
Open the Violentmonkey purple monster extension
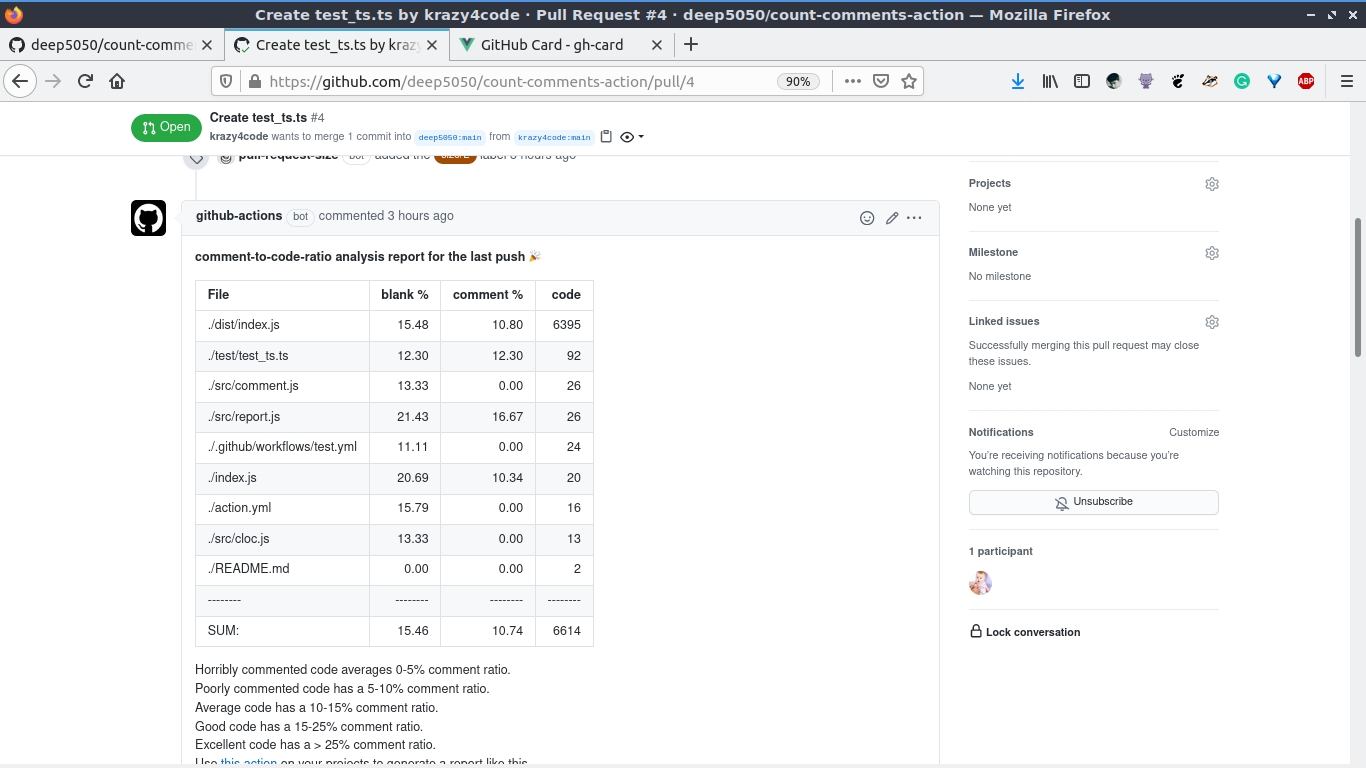pyautogui.click(x=1146, y=82)
